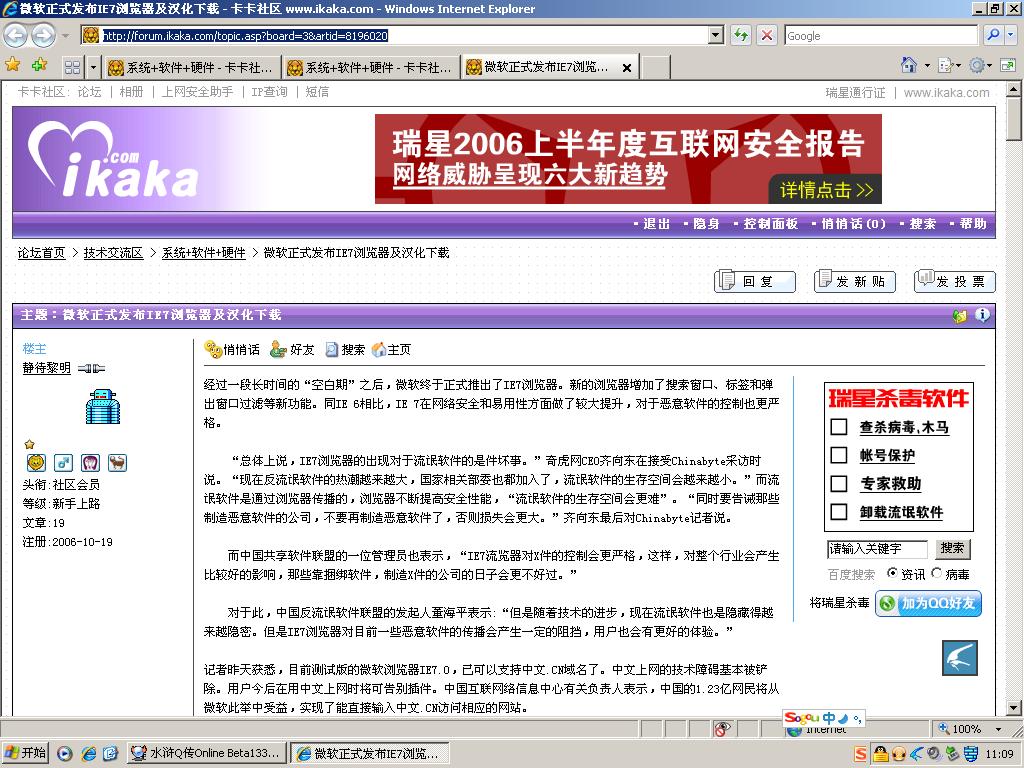1024x768 pixels.
Task: Open the search provider dropdown arrow
Action: coord(1012,35)
